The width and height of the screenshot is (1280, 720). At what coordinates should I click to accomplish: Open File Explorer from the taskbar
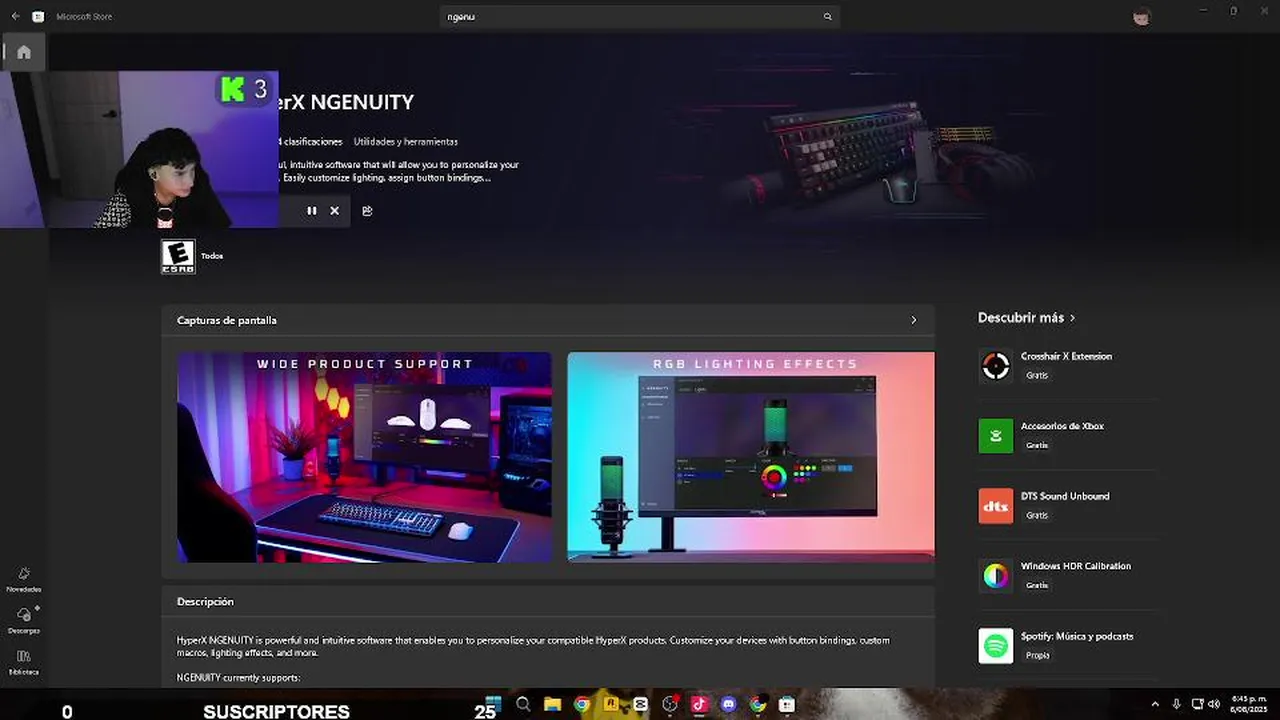[x=552, y=704]
